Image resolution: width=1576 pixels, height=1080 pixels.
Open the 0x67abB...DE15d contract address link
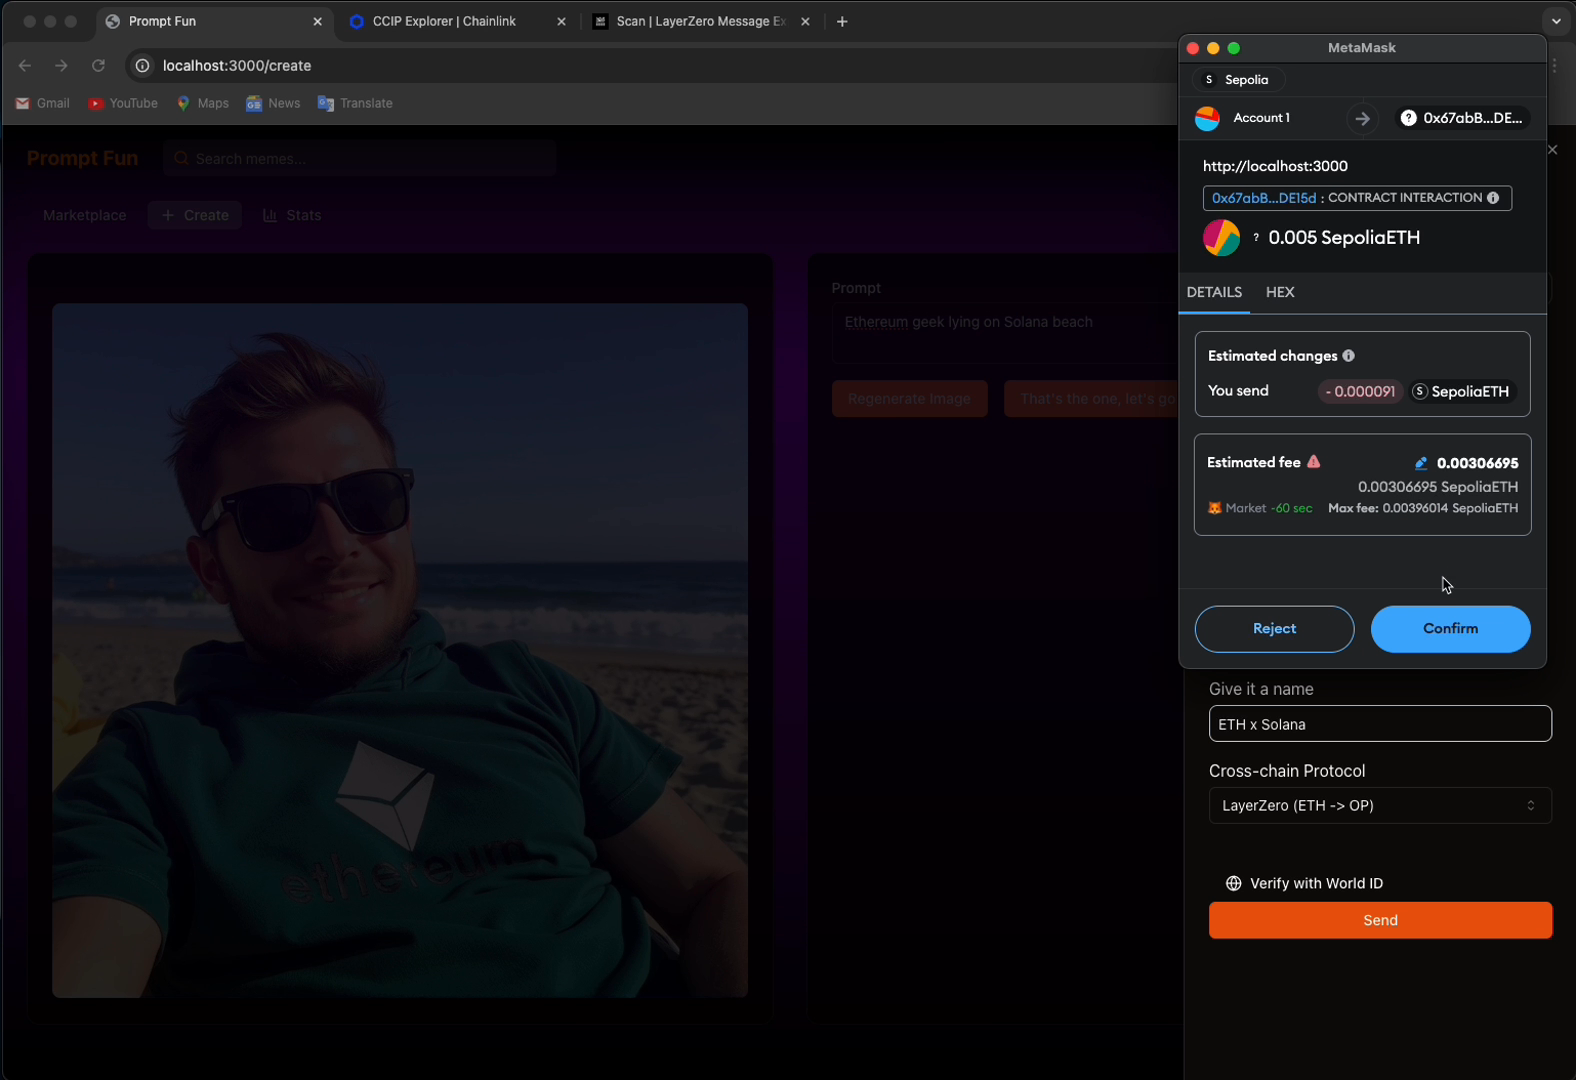click(x=1264, y=198)
